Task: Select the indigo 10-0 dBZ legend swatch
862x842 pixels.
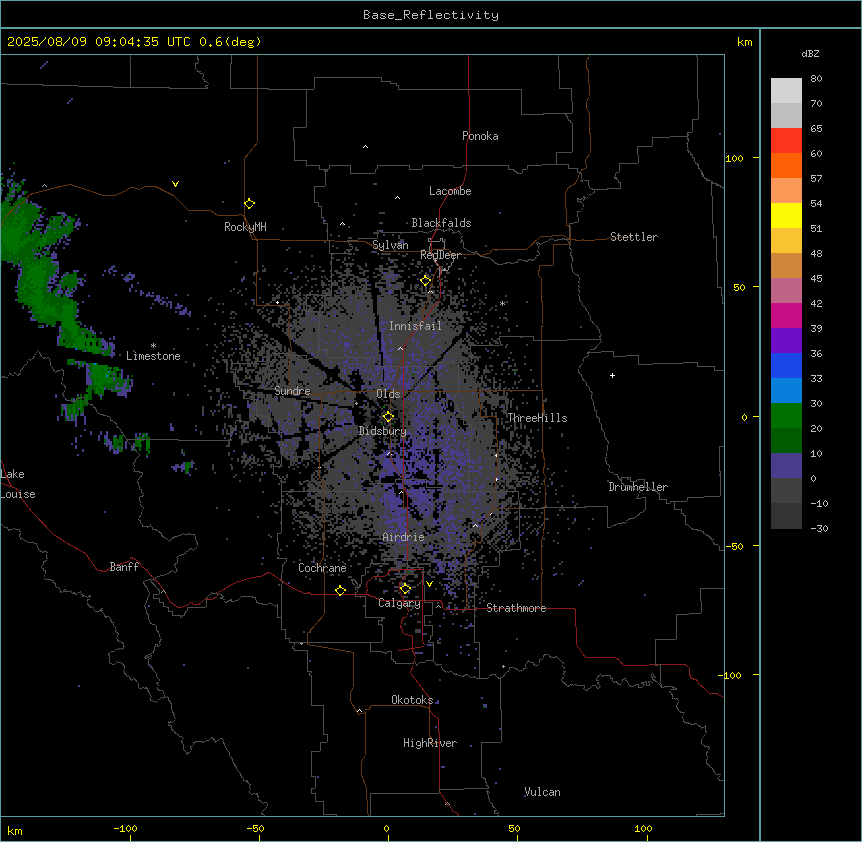Action: coord(786,466)
